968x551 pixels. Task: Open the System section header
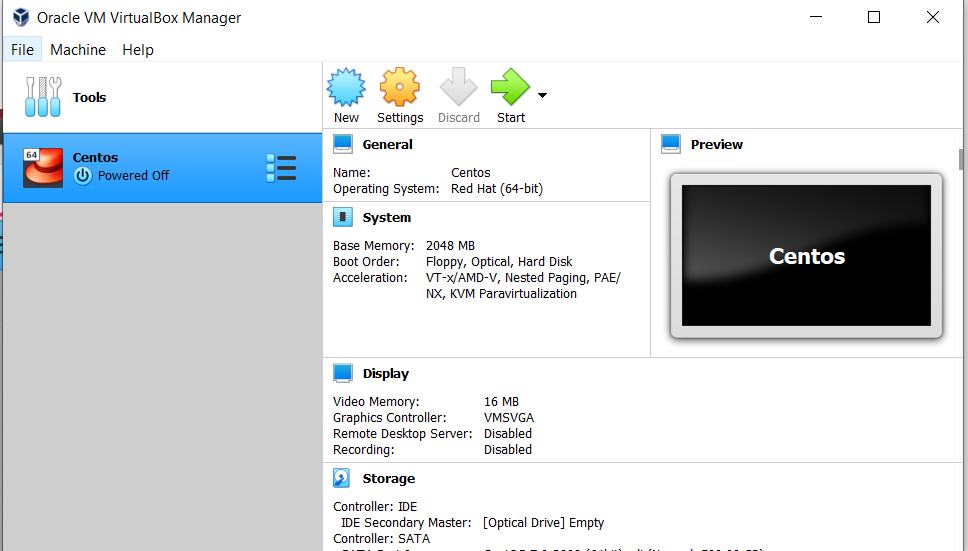click(x=386, y=217)
